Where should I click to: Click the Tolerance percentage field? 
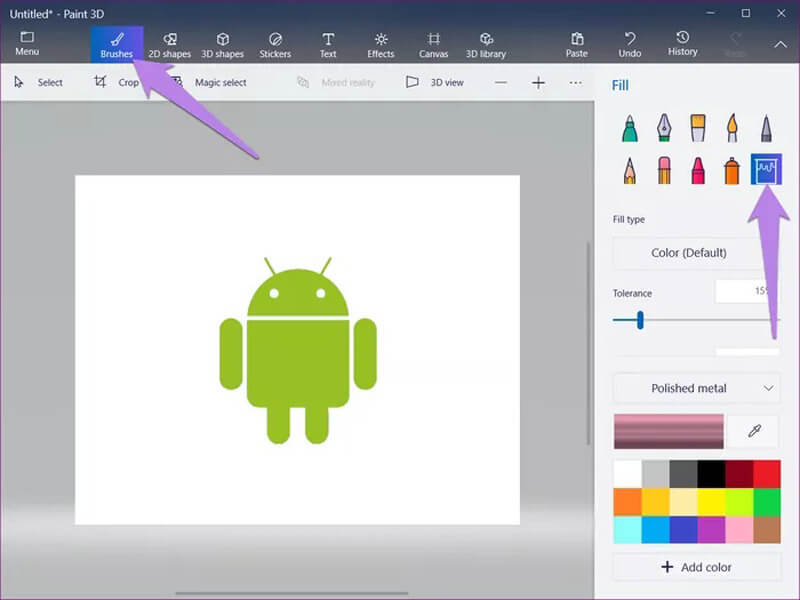(x=747, y=291)
